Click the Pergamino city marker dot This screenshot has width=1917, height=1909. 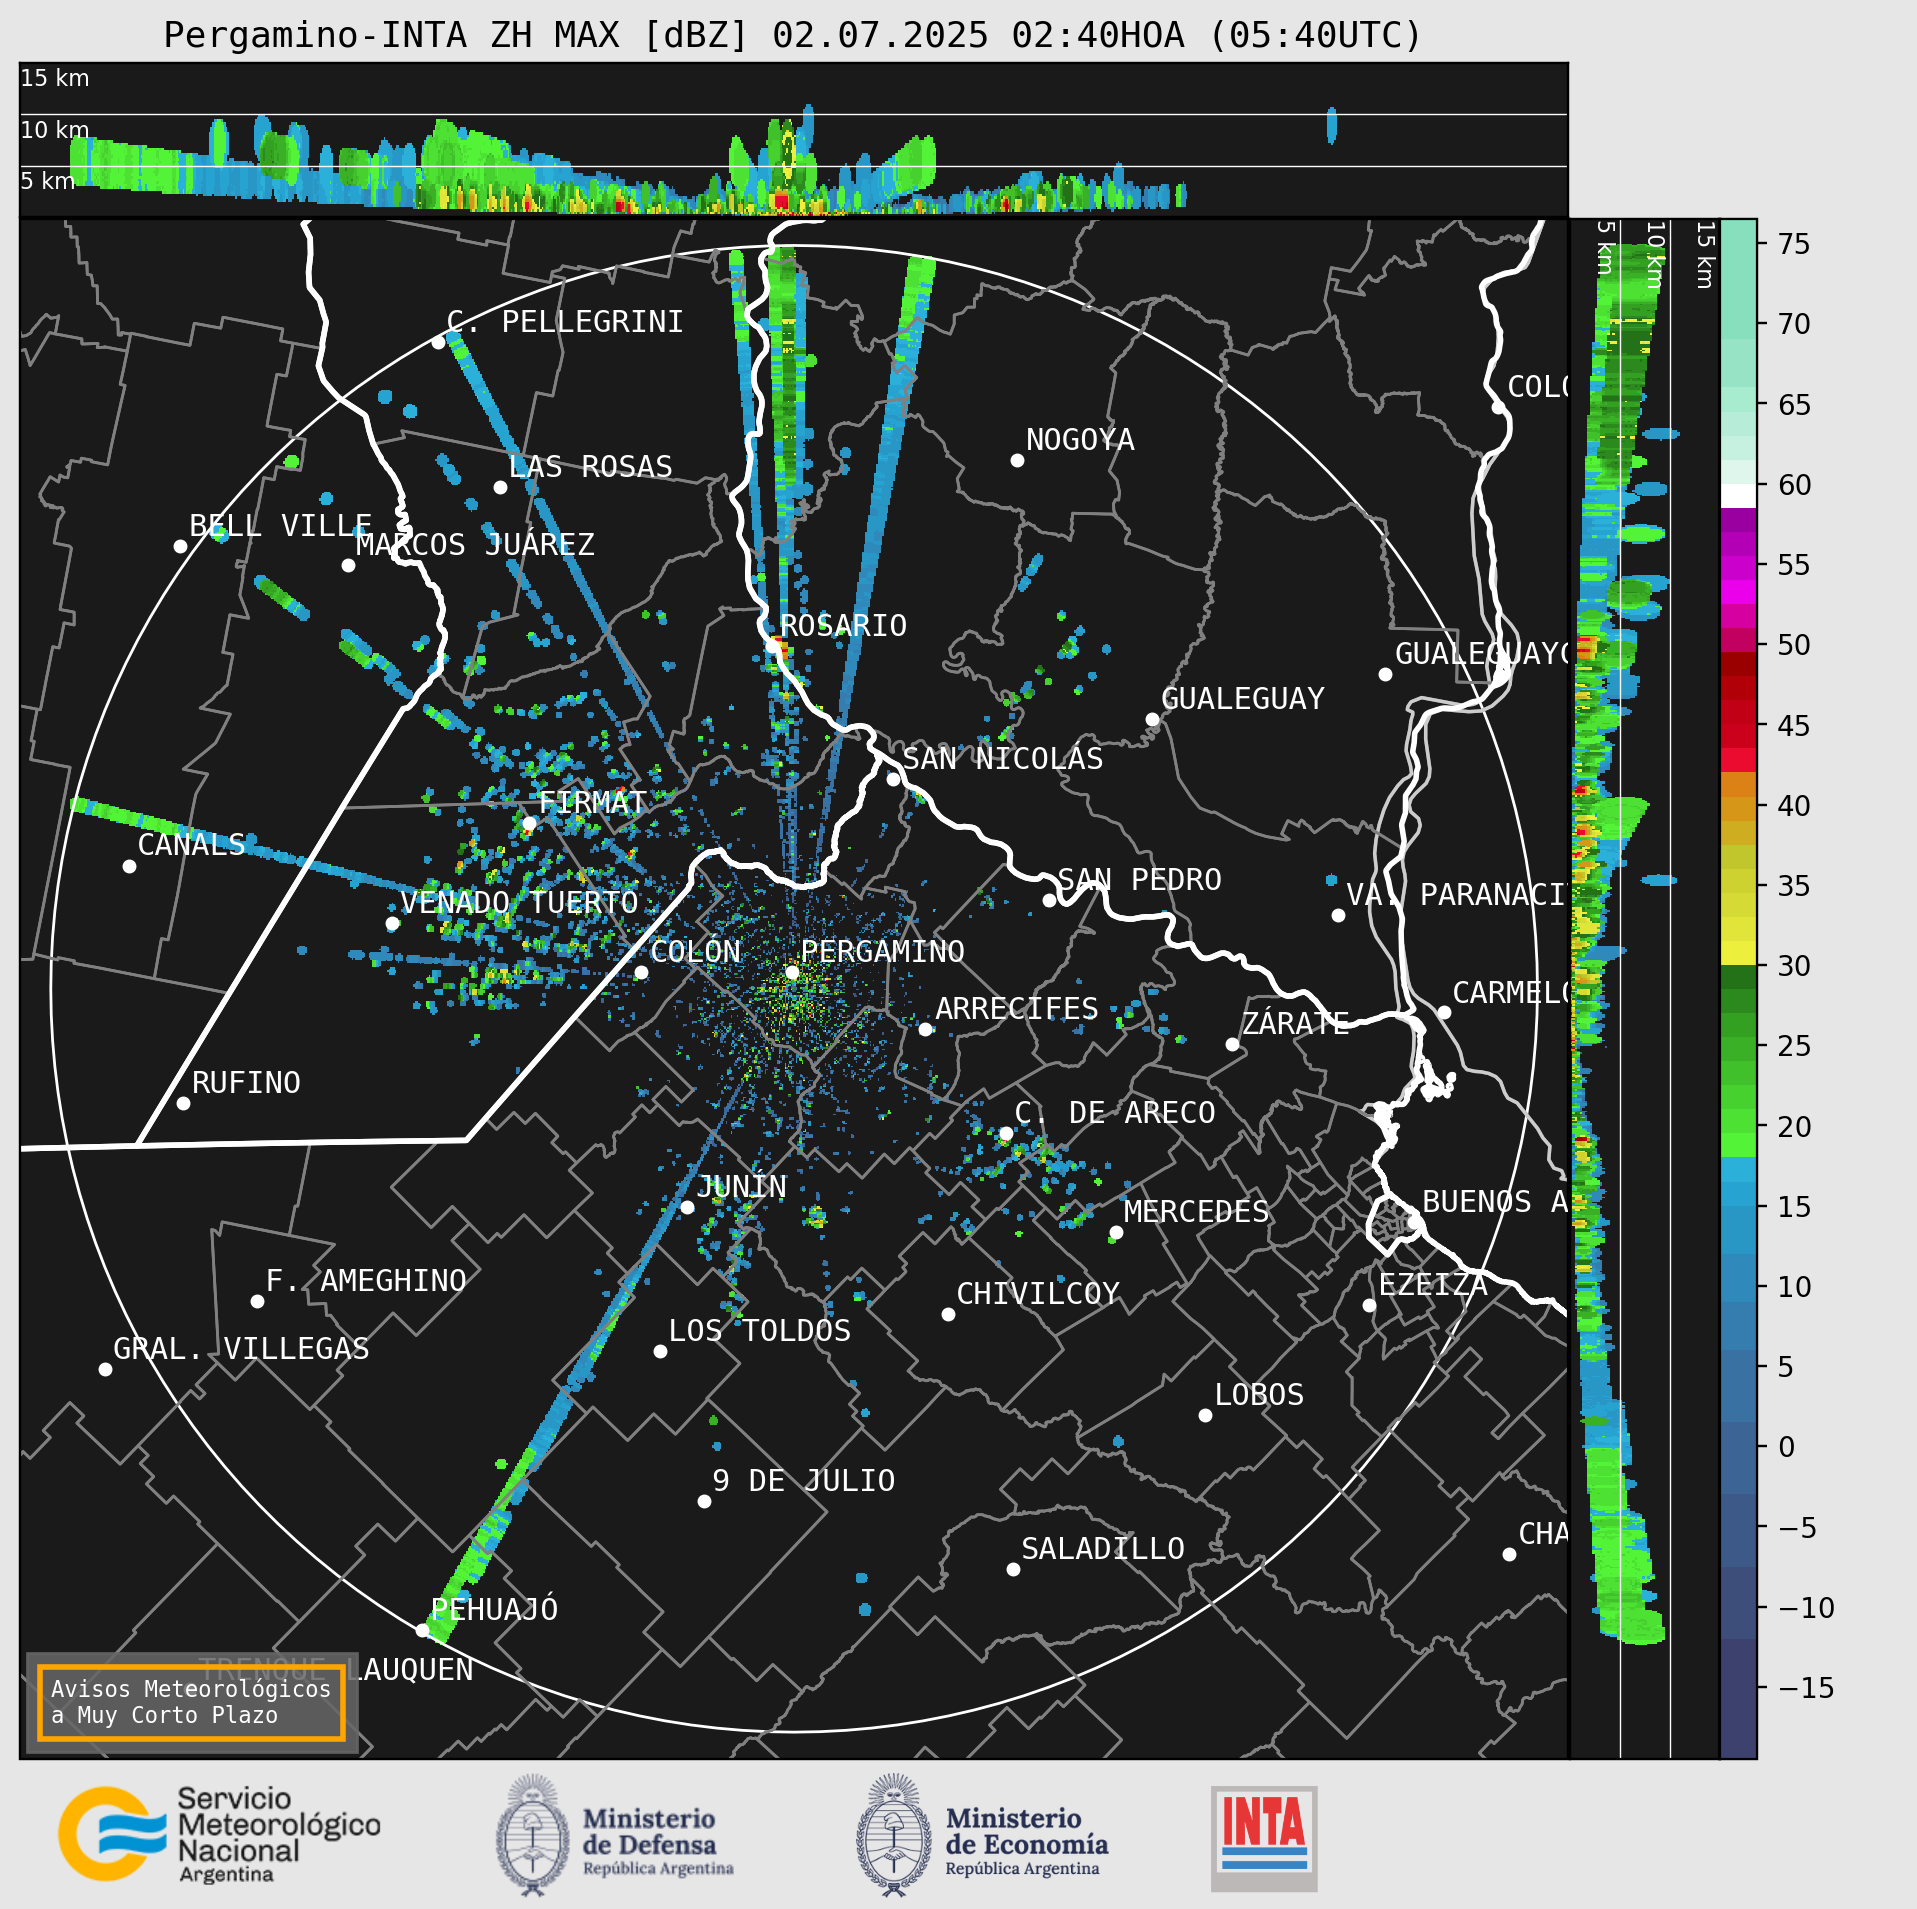(791, 972)
